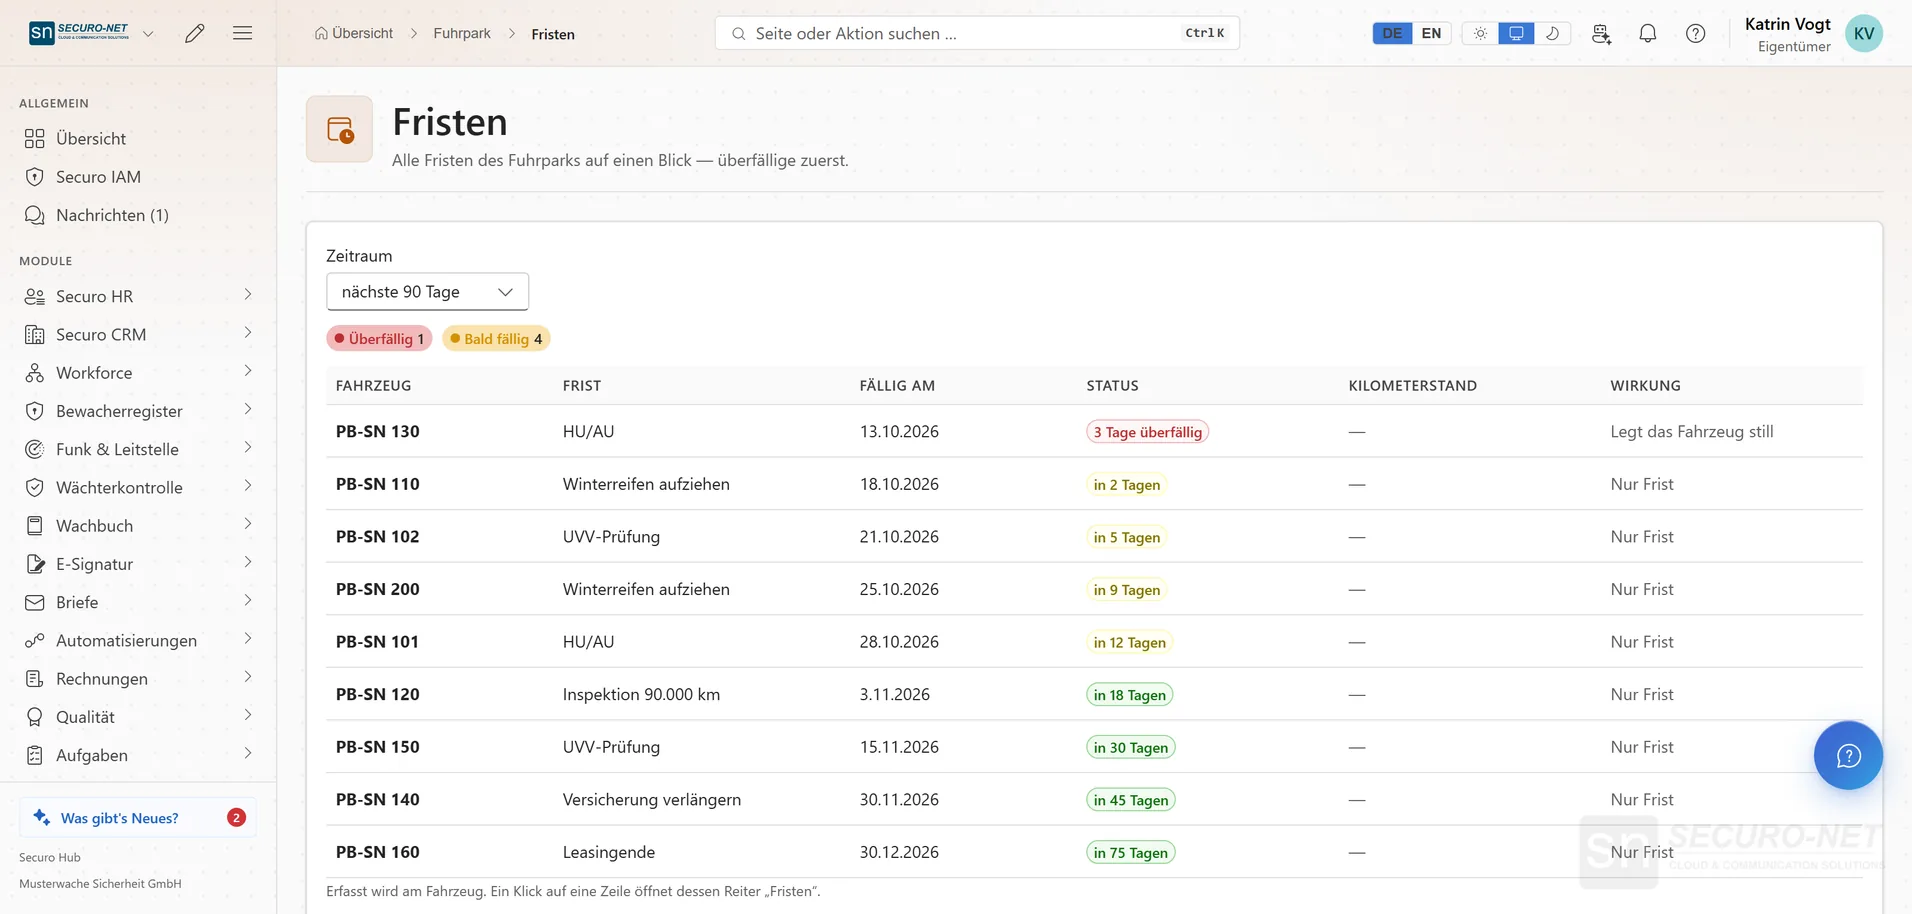1912x914 pixels.
Task: Open Was gibt's Neues?
Action: (138, 818)
